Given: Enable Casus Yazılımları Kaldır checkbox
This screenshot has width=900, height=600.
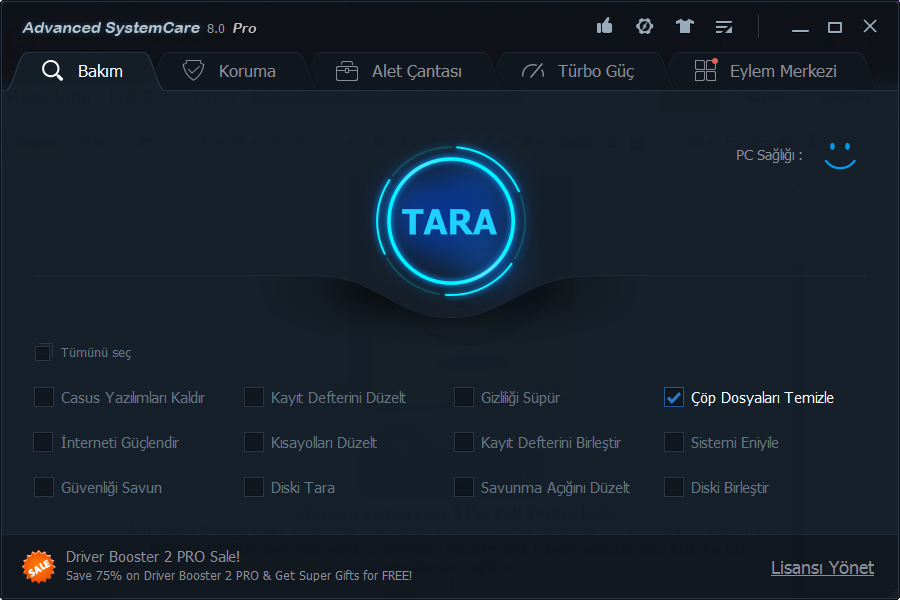Looking at the screenshot, I should click(x=44, y=397).
